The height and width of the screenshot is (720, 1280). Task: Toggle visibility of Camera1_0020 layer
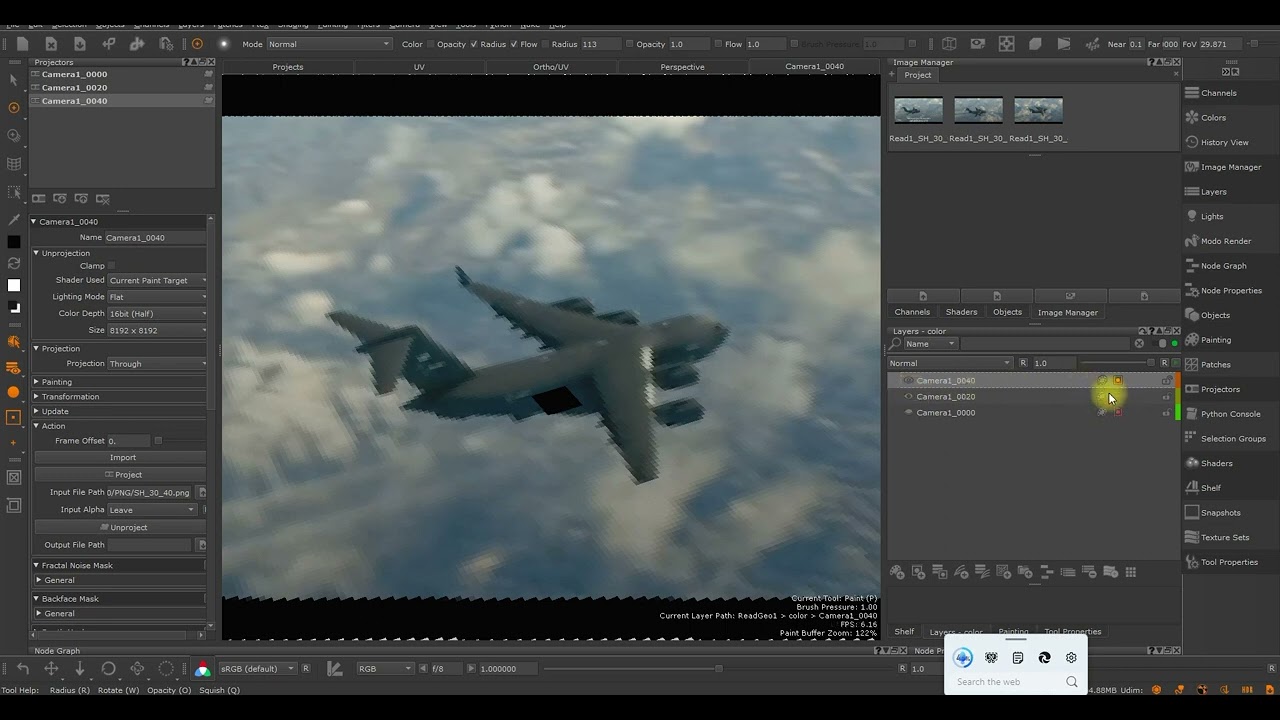[x=908, y=397]
